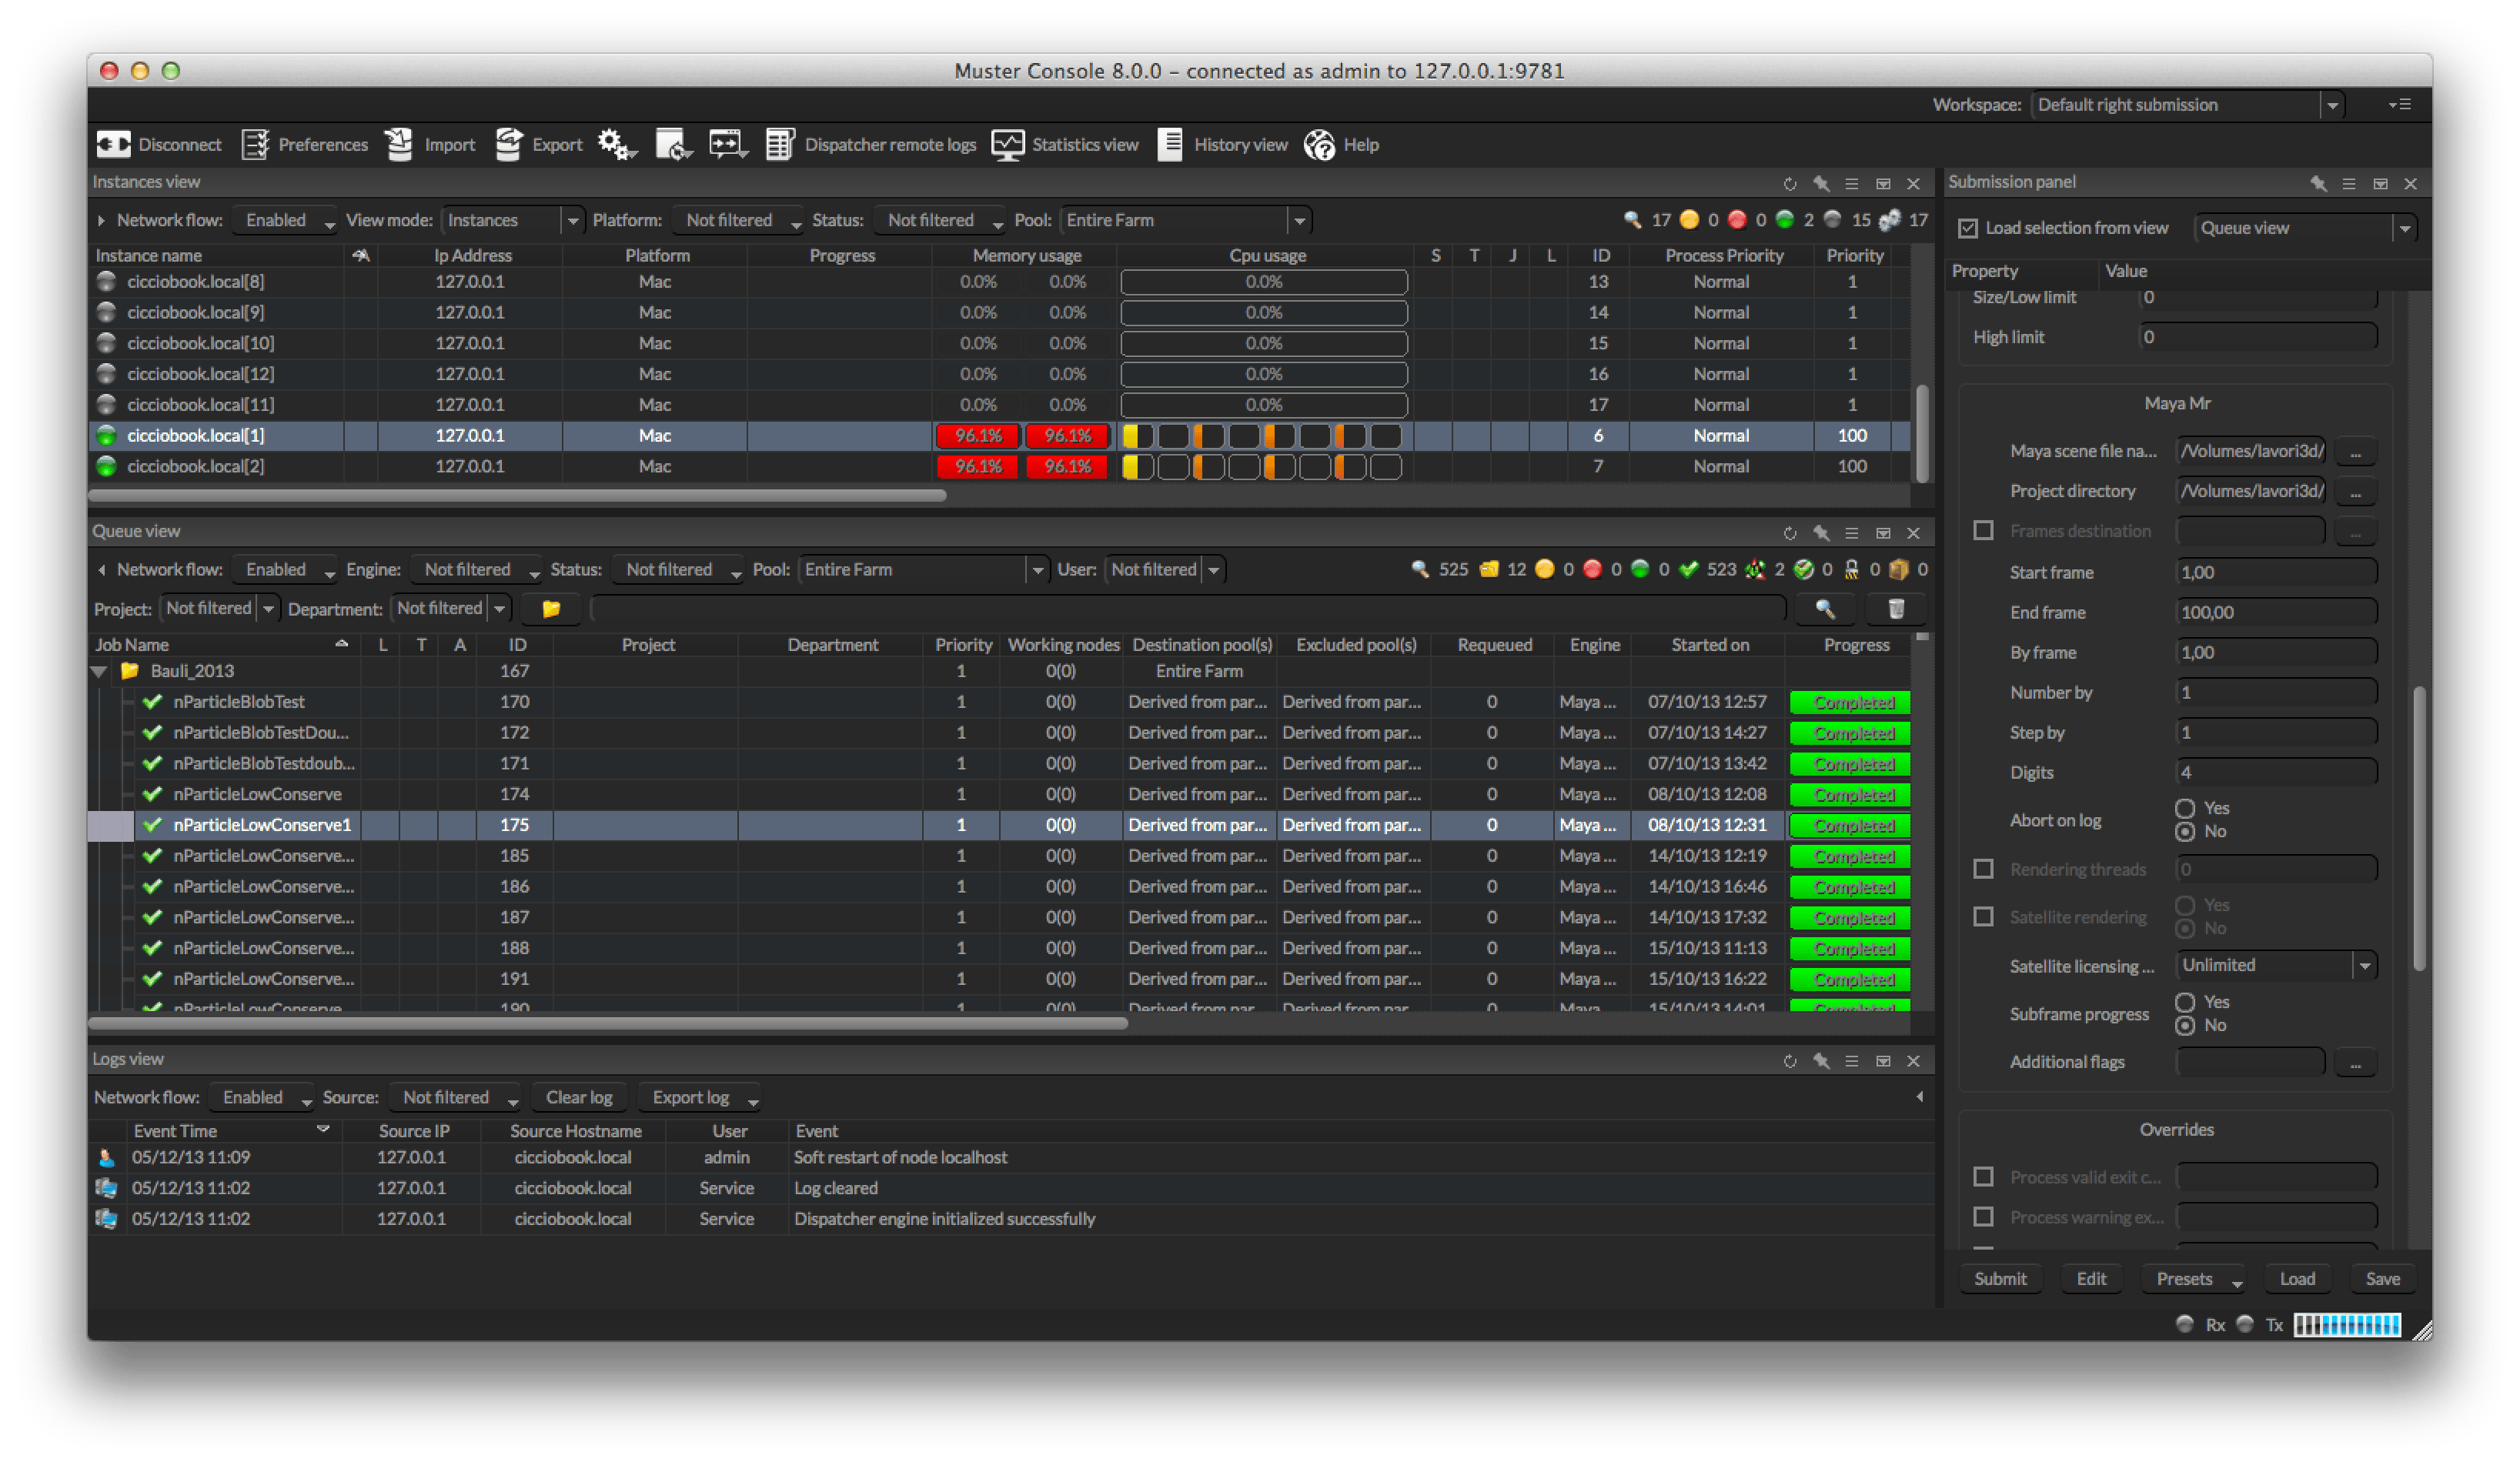This screenshot has height=1462, width=2520.
Task: Click the Queue view search magnifier button
Action: [x=1825, y=608]
